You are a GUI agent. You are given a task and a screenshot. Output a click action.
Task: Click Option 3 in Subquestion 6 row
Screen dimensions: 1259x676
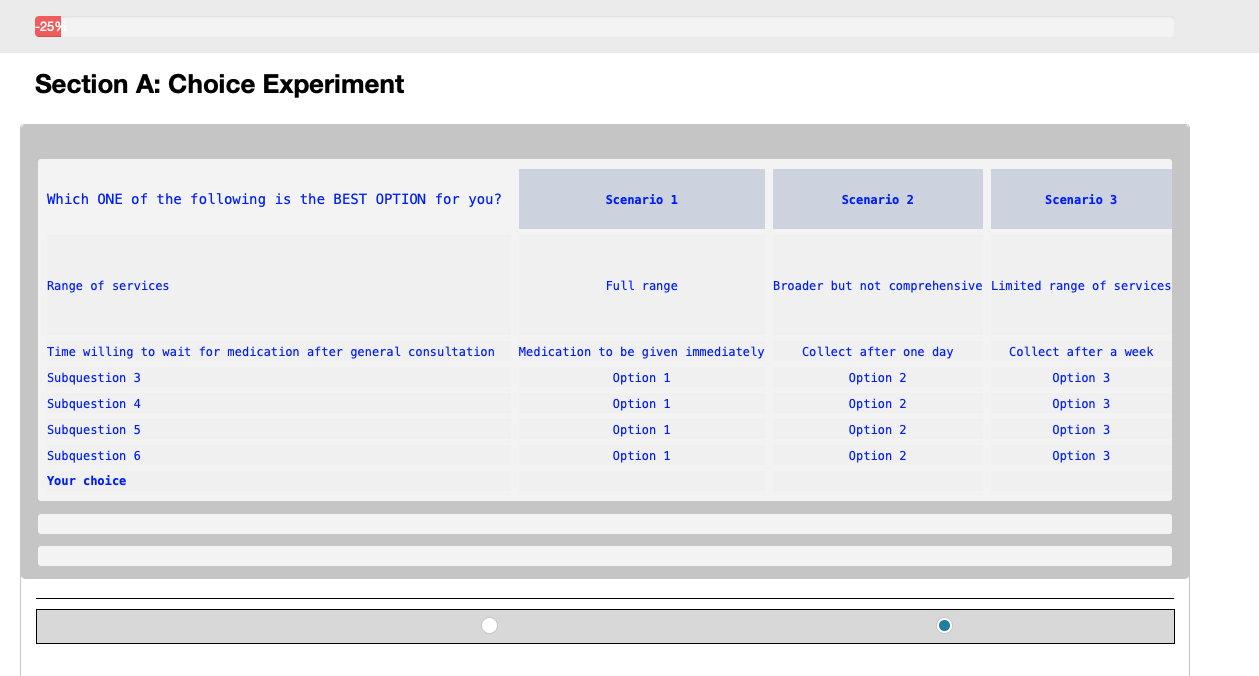pyautogui.click(x=1080, y=456)
